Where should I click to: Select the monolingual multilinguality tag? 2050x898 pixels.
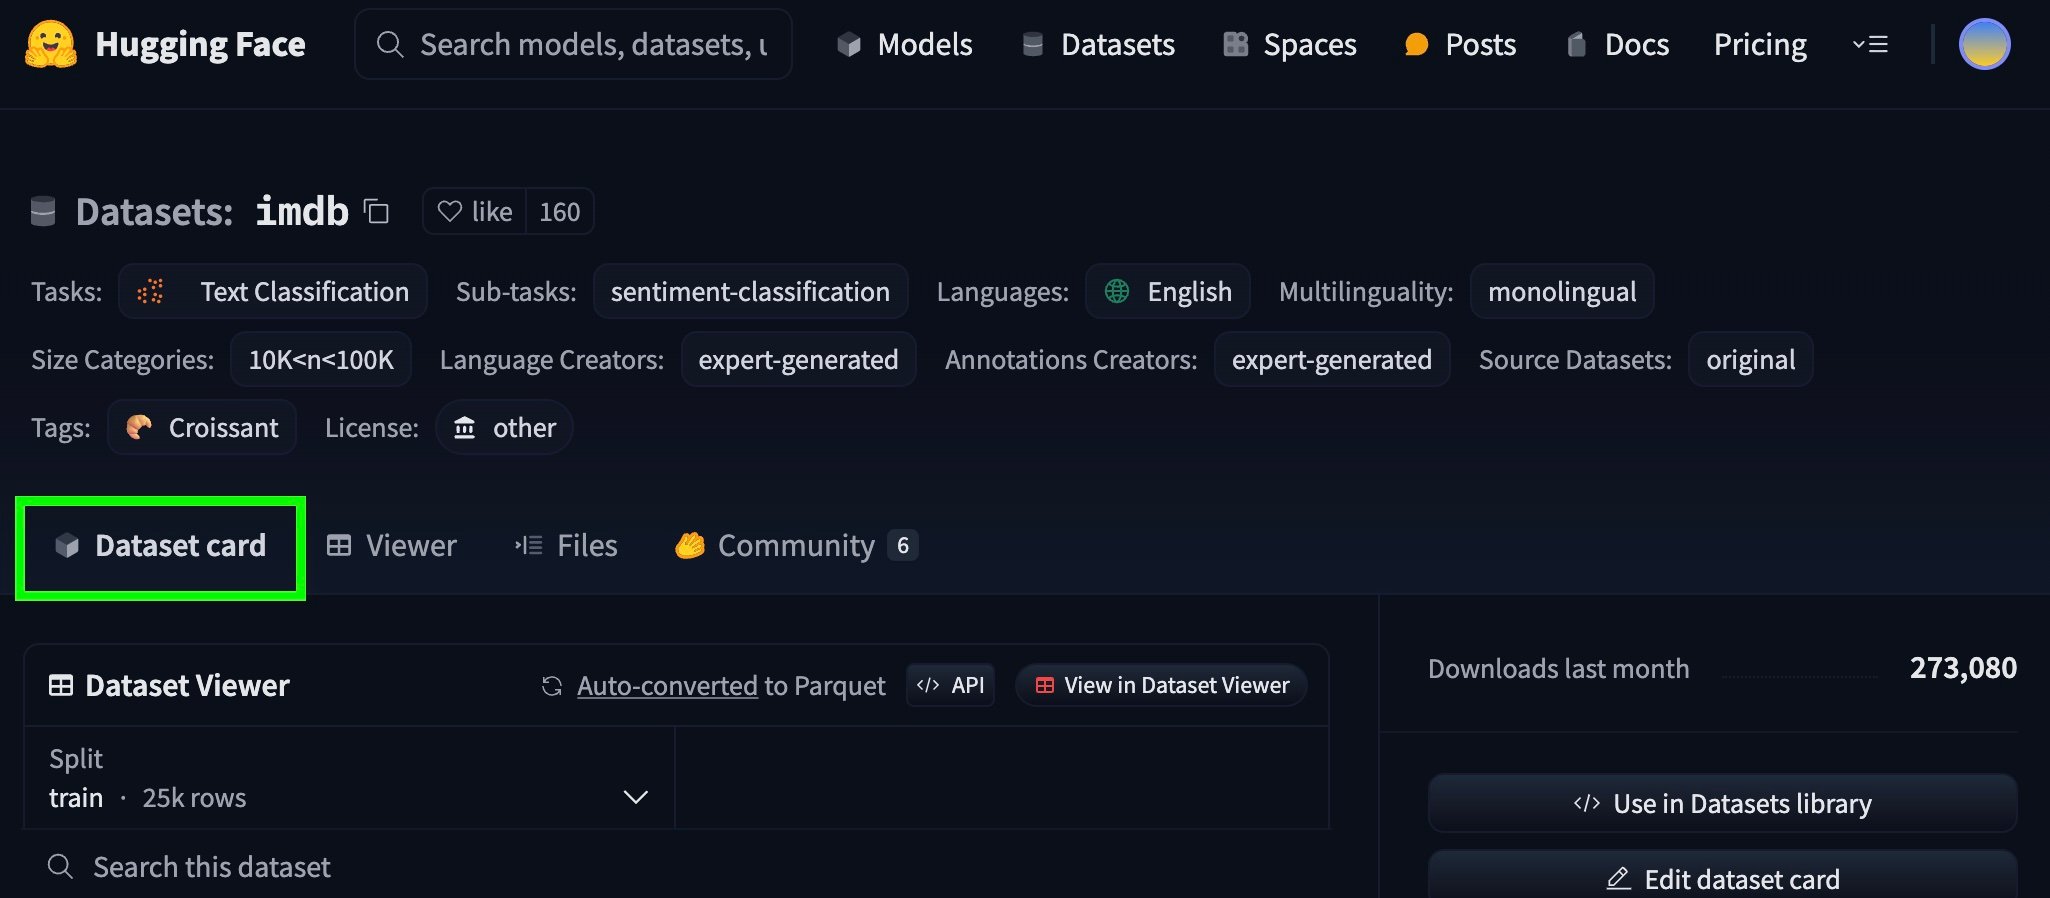click(1562, 291)
